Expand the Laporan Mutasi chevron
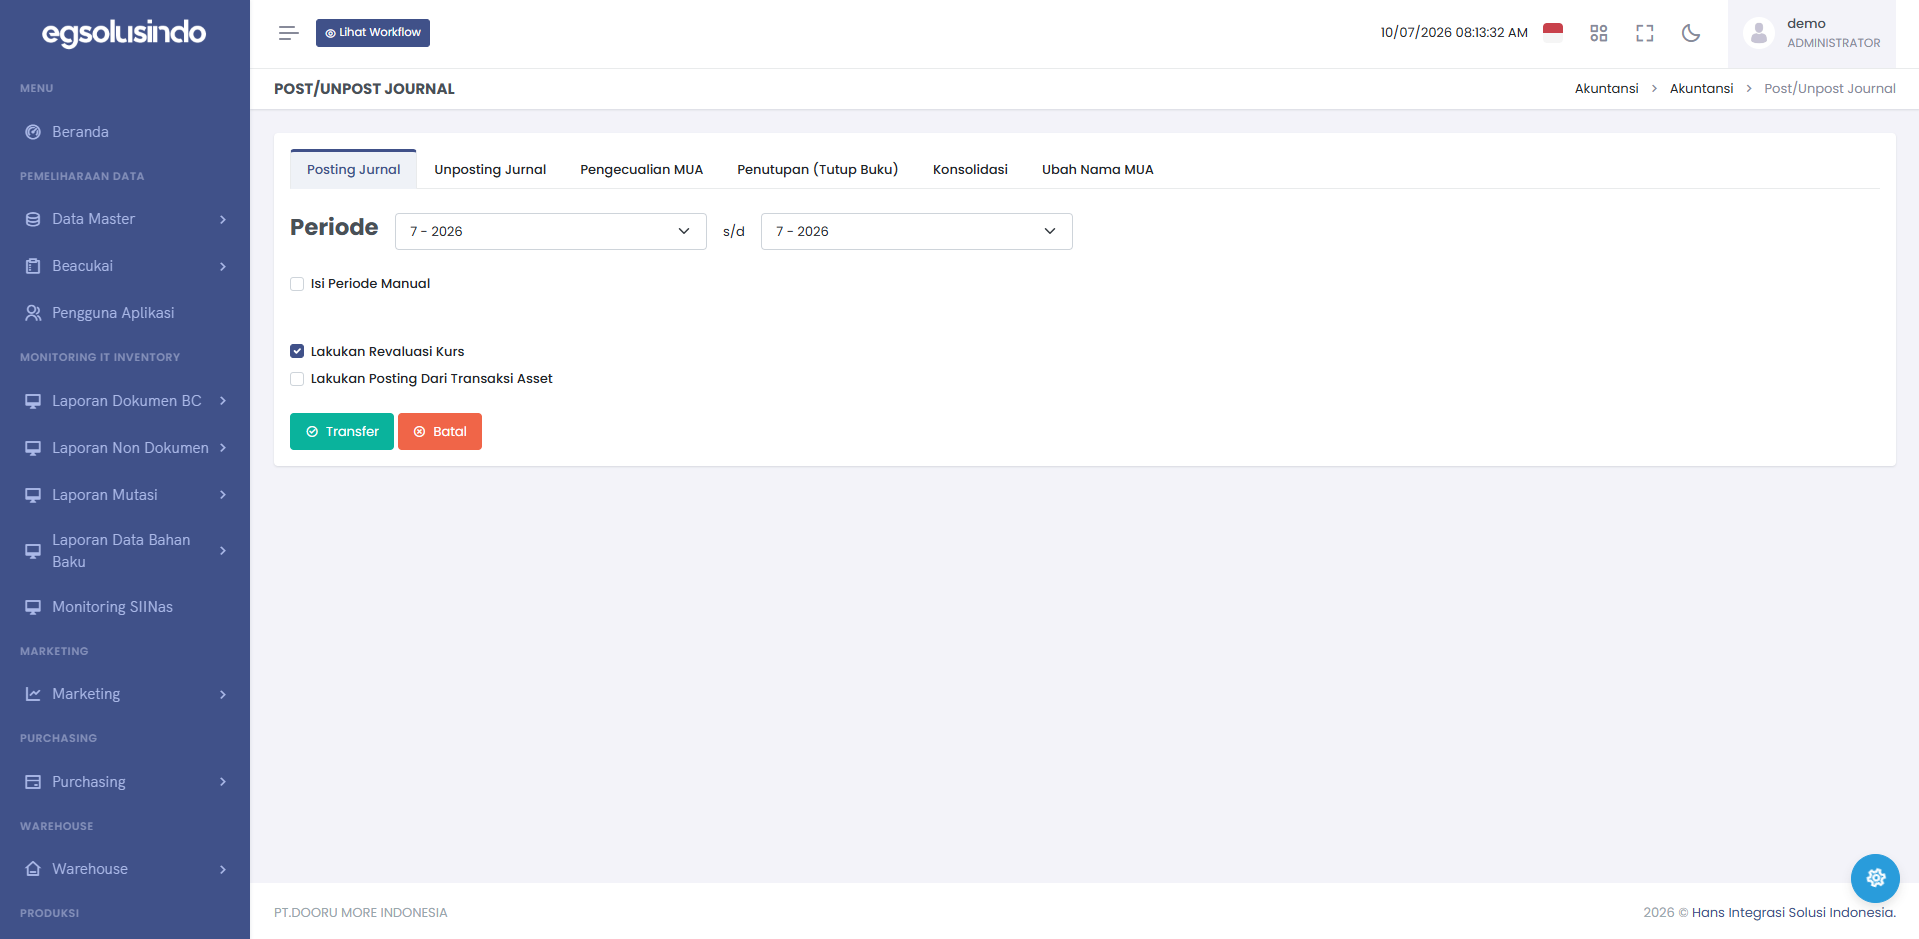The width and height of the screenshot is (1919, 939). click(x=223, y=495)
